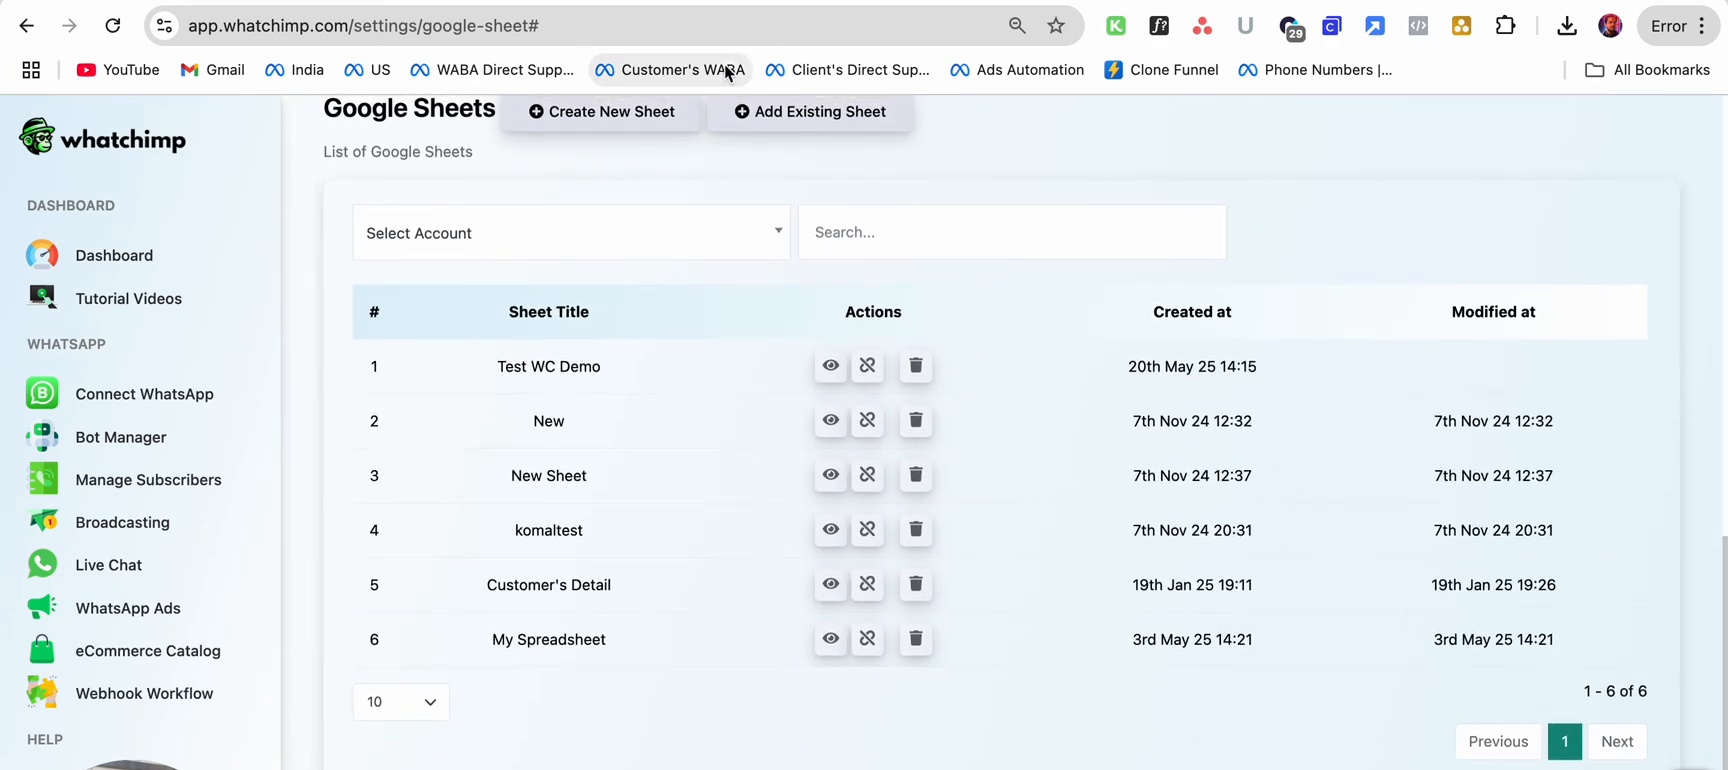
Task: View the New Sheet row eye icon
Action: [830, 475]
